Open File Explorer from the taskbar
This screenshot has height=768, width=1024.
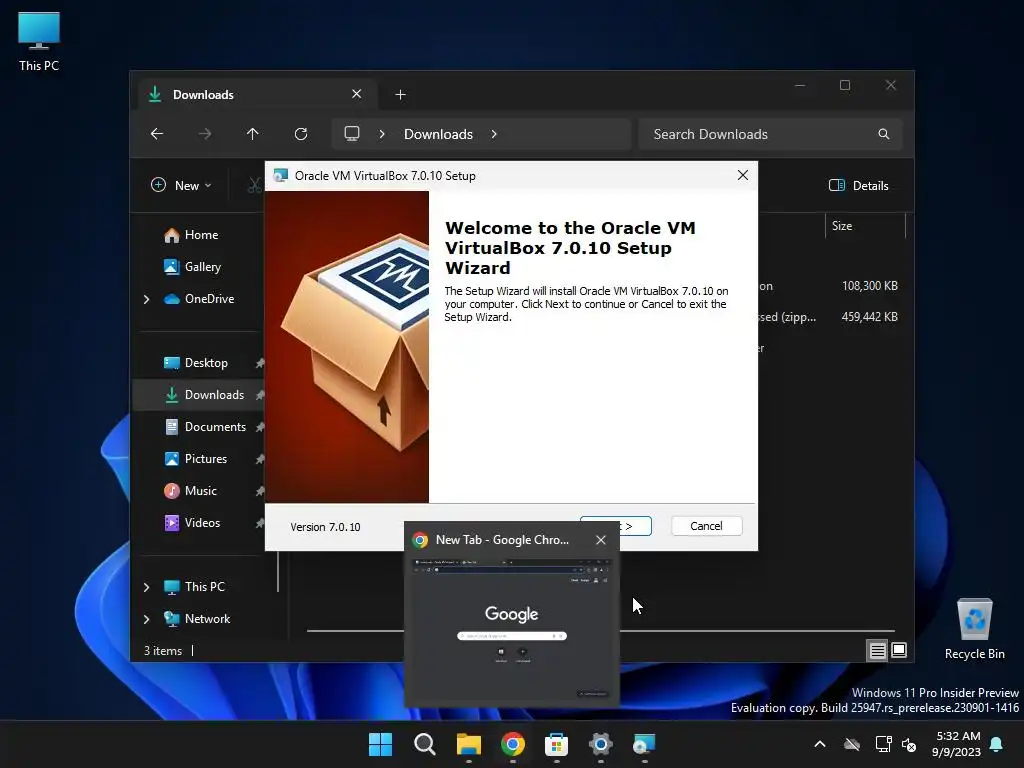click(x=468, y=744)
